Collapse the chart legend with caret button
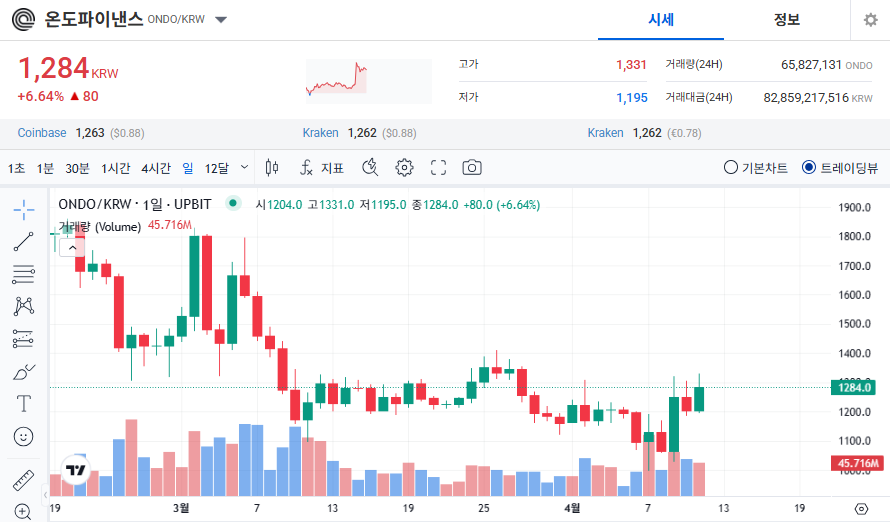The height and width of the screenshot is (522, 890). click(72, 248)
